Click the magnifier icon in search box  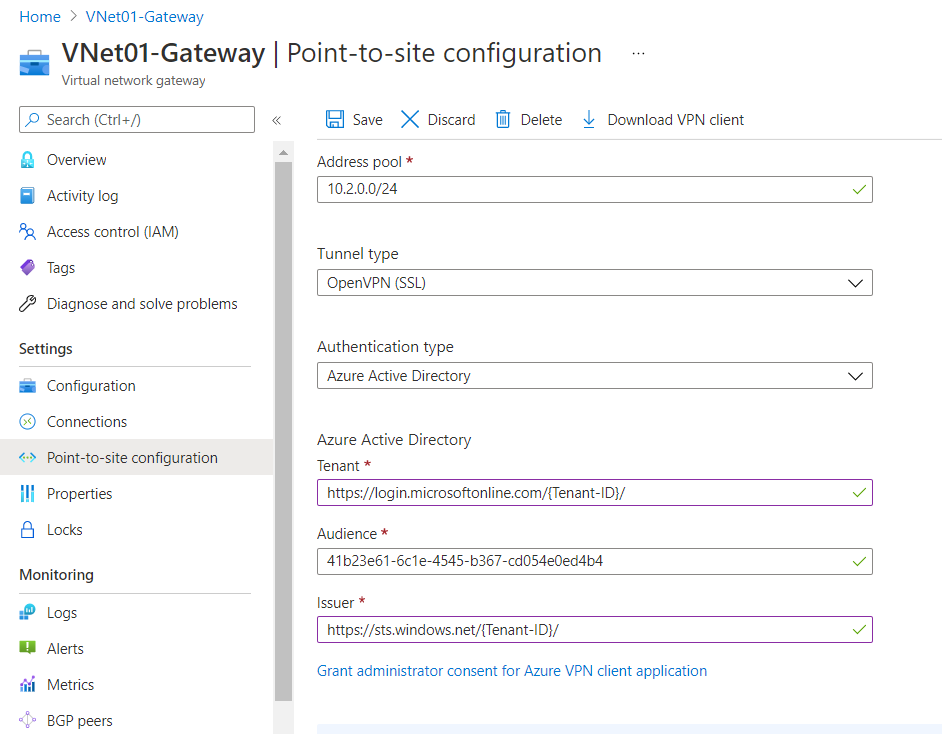(x=32, y=120)
